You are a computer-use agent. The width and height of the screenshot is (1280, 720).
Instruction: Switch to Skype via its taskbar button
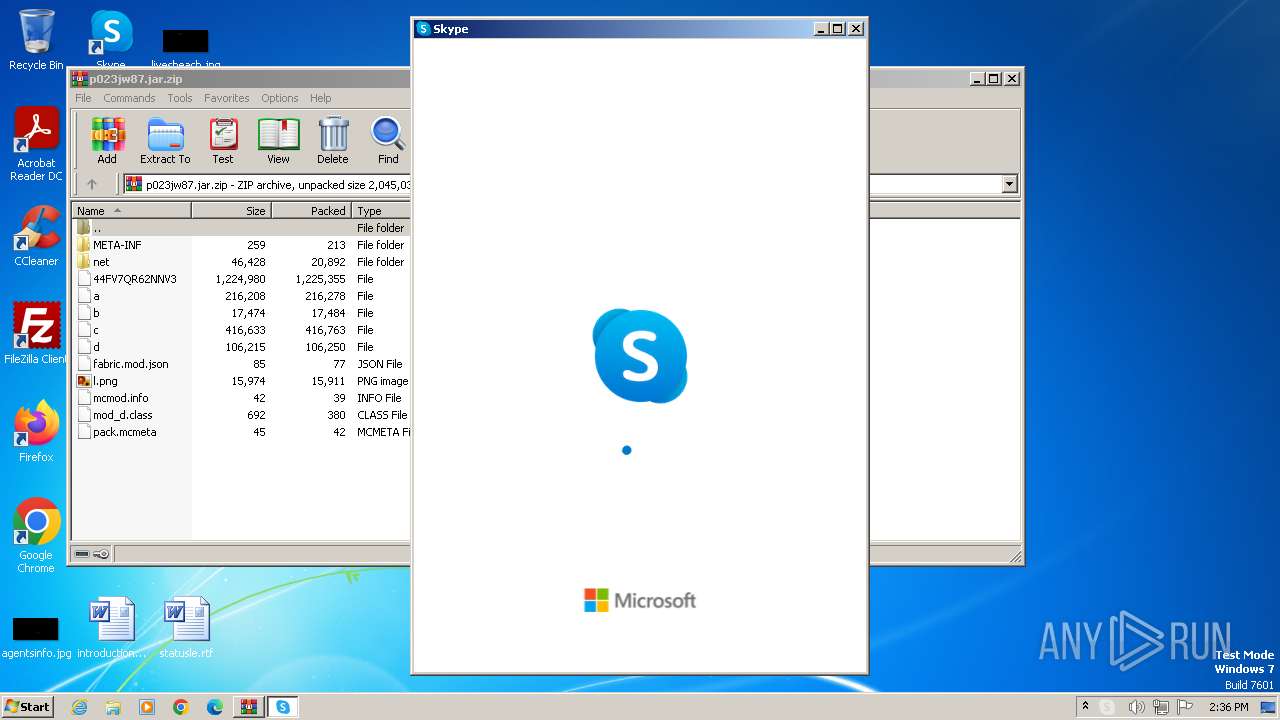(x=283, y=707)
